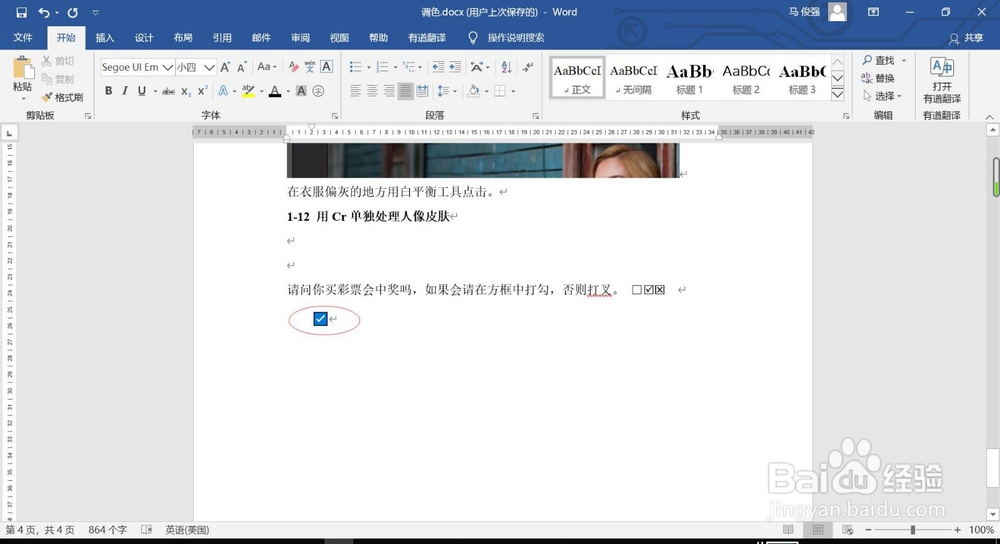1000x544 pixels.
Task: Increase paragraph indent
Action: click(455, 67)
